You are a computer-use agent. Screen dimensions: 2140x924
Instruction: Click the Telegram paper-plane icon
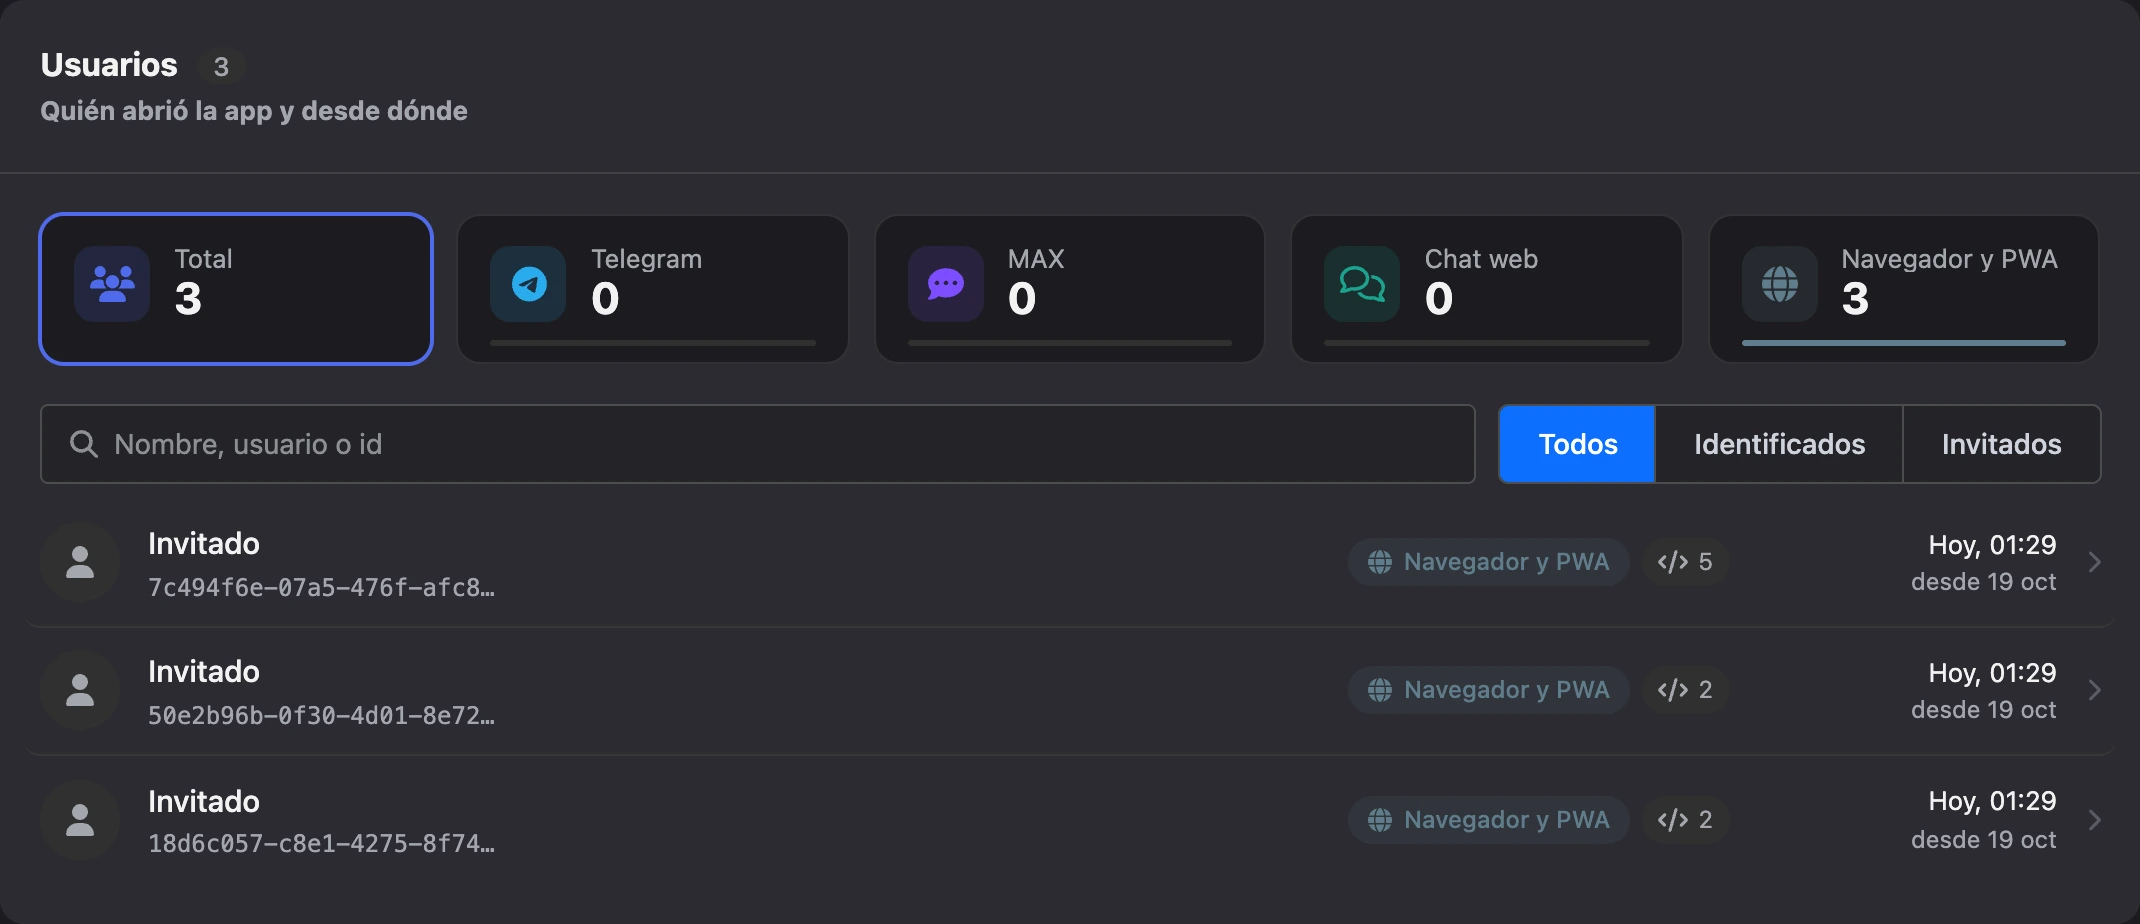(528, 284)
